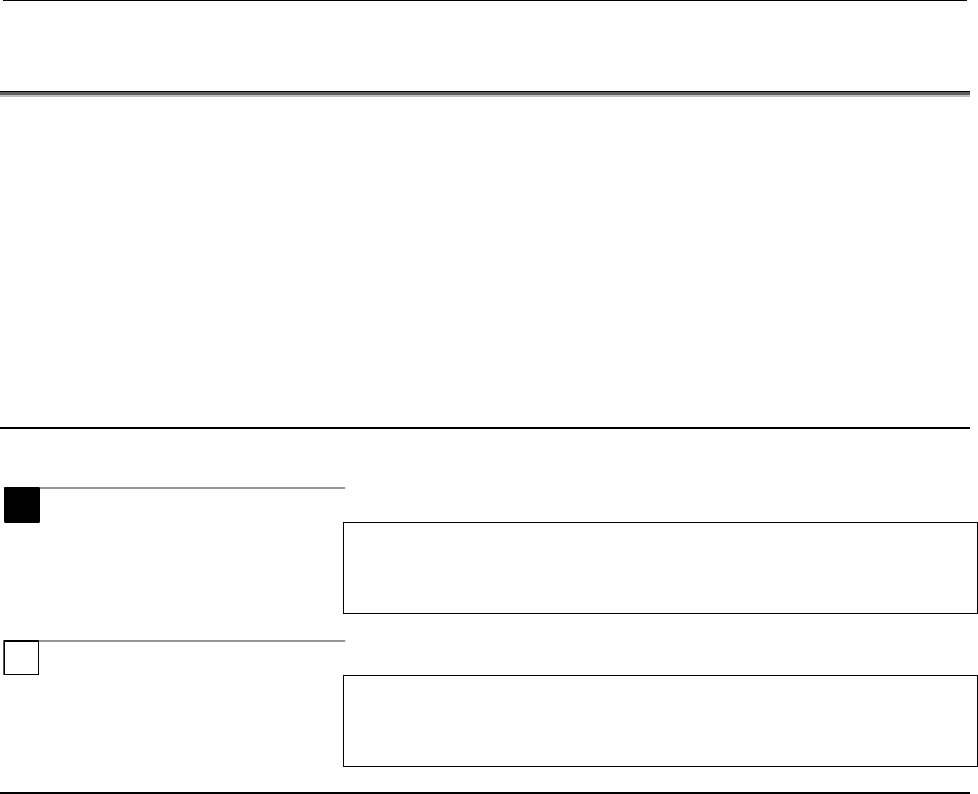This screenshot has width=978, height=794.
Task: Click inside the lower empty text box
Action: pyautogui.click(x=659, y=721)
